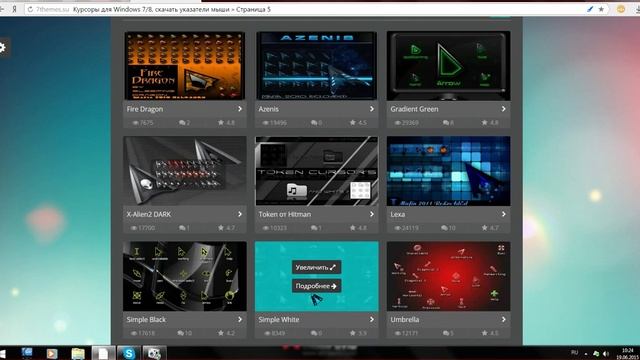
Task: Click the chevron arrow next to Simple Black
Action: pos(240,320)
